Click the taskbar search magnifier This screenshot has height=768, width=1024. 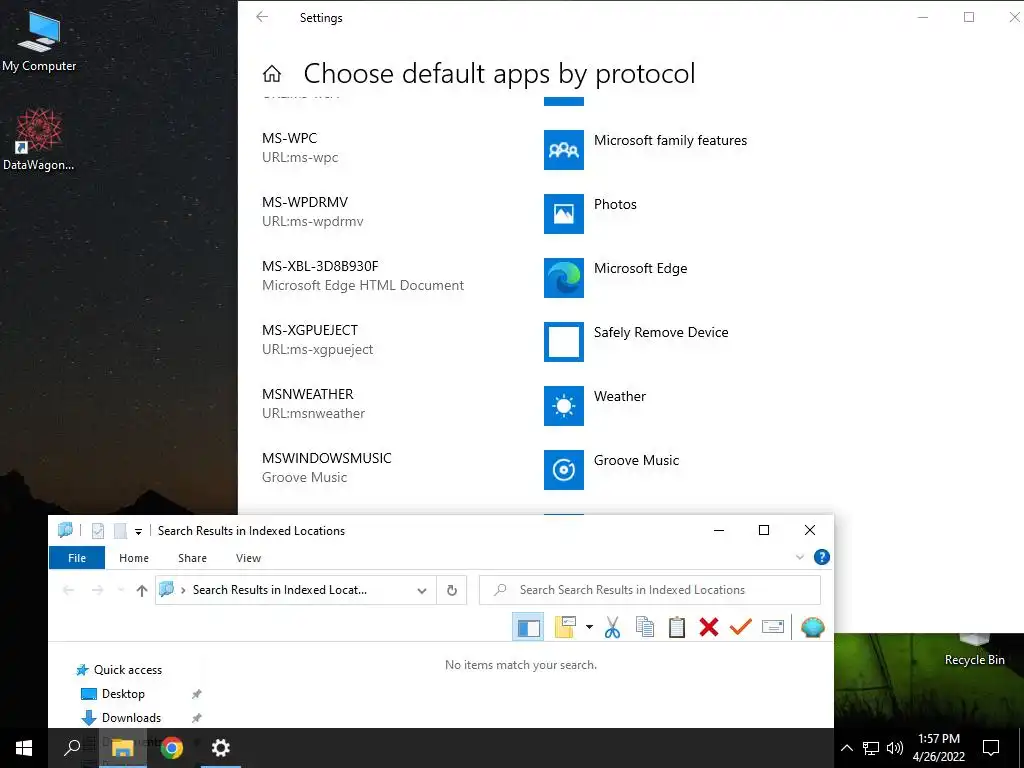(x=72, y=748)
